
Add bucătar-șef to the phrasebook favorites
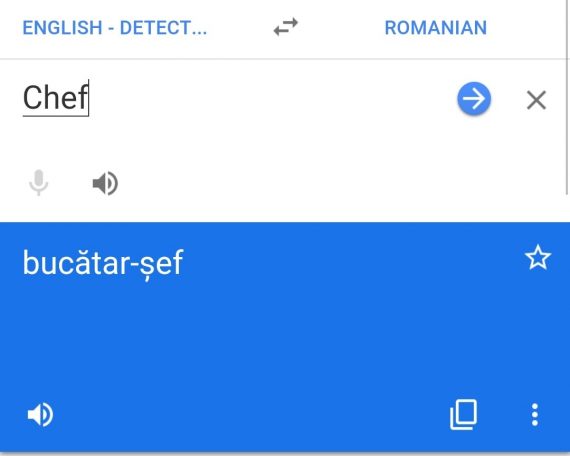pyautogui.click(x=538, y=257)
